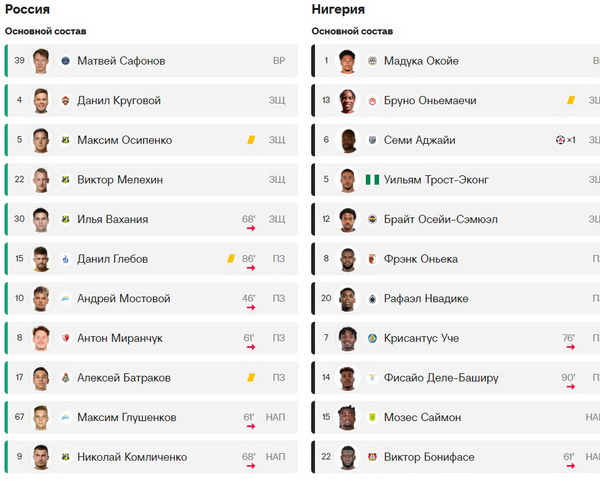The height and width of the screenshot is (481, 600).
Task: Click the Россия team heading
Action: pyautogui.click(x=27, y=9)
